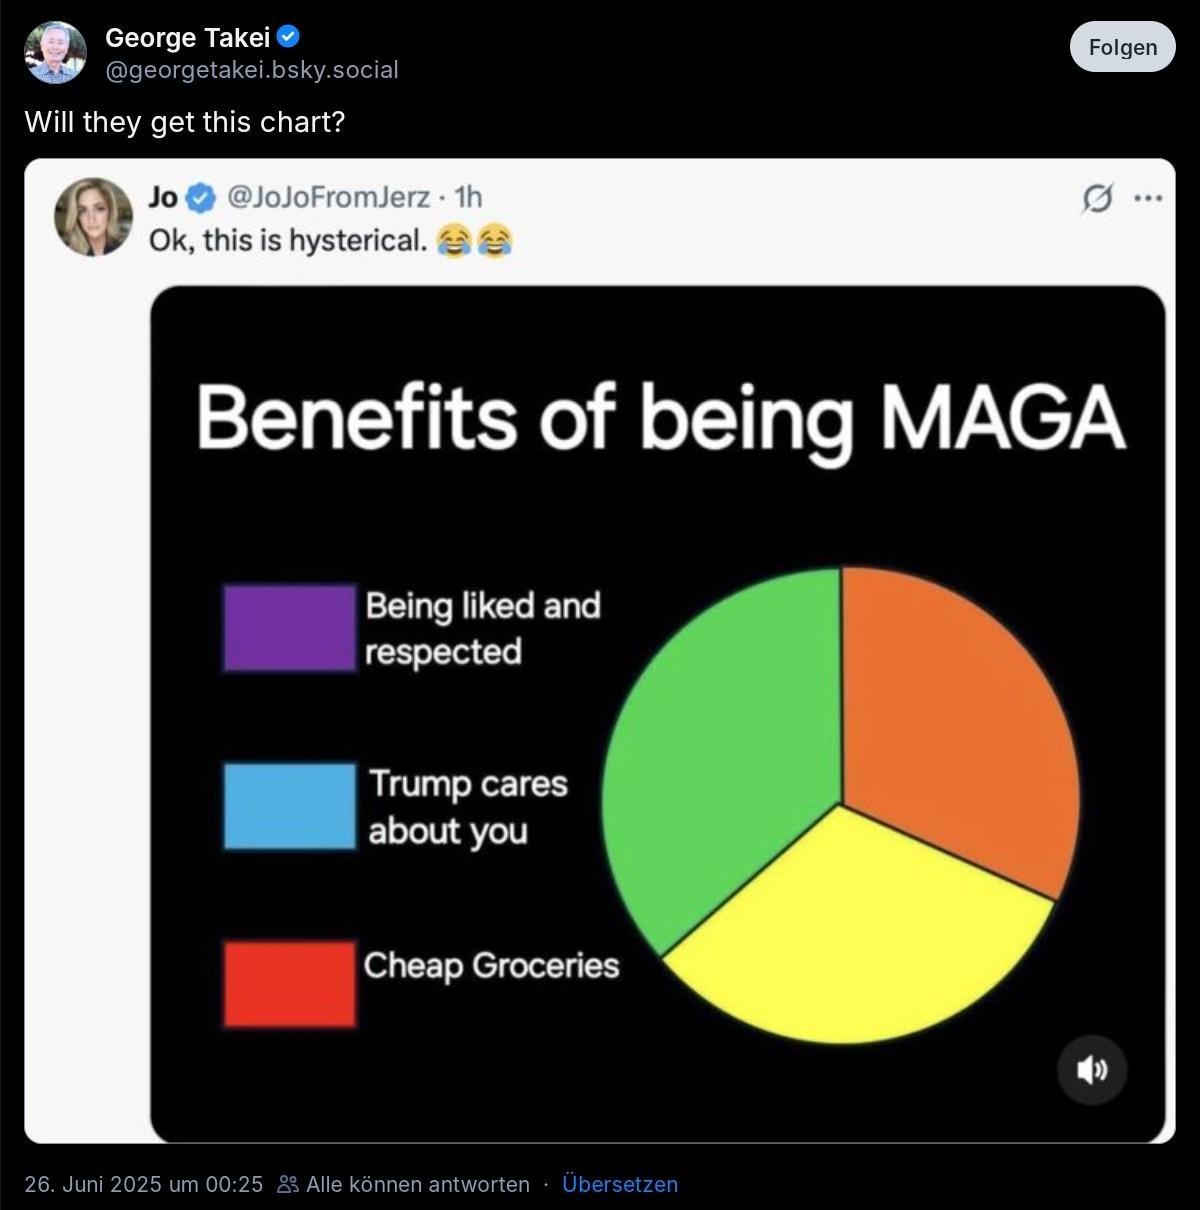Click Jo's profile picture in quoted post
This screenshot has width=1200, height=1210.
(93, 217)
